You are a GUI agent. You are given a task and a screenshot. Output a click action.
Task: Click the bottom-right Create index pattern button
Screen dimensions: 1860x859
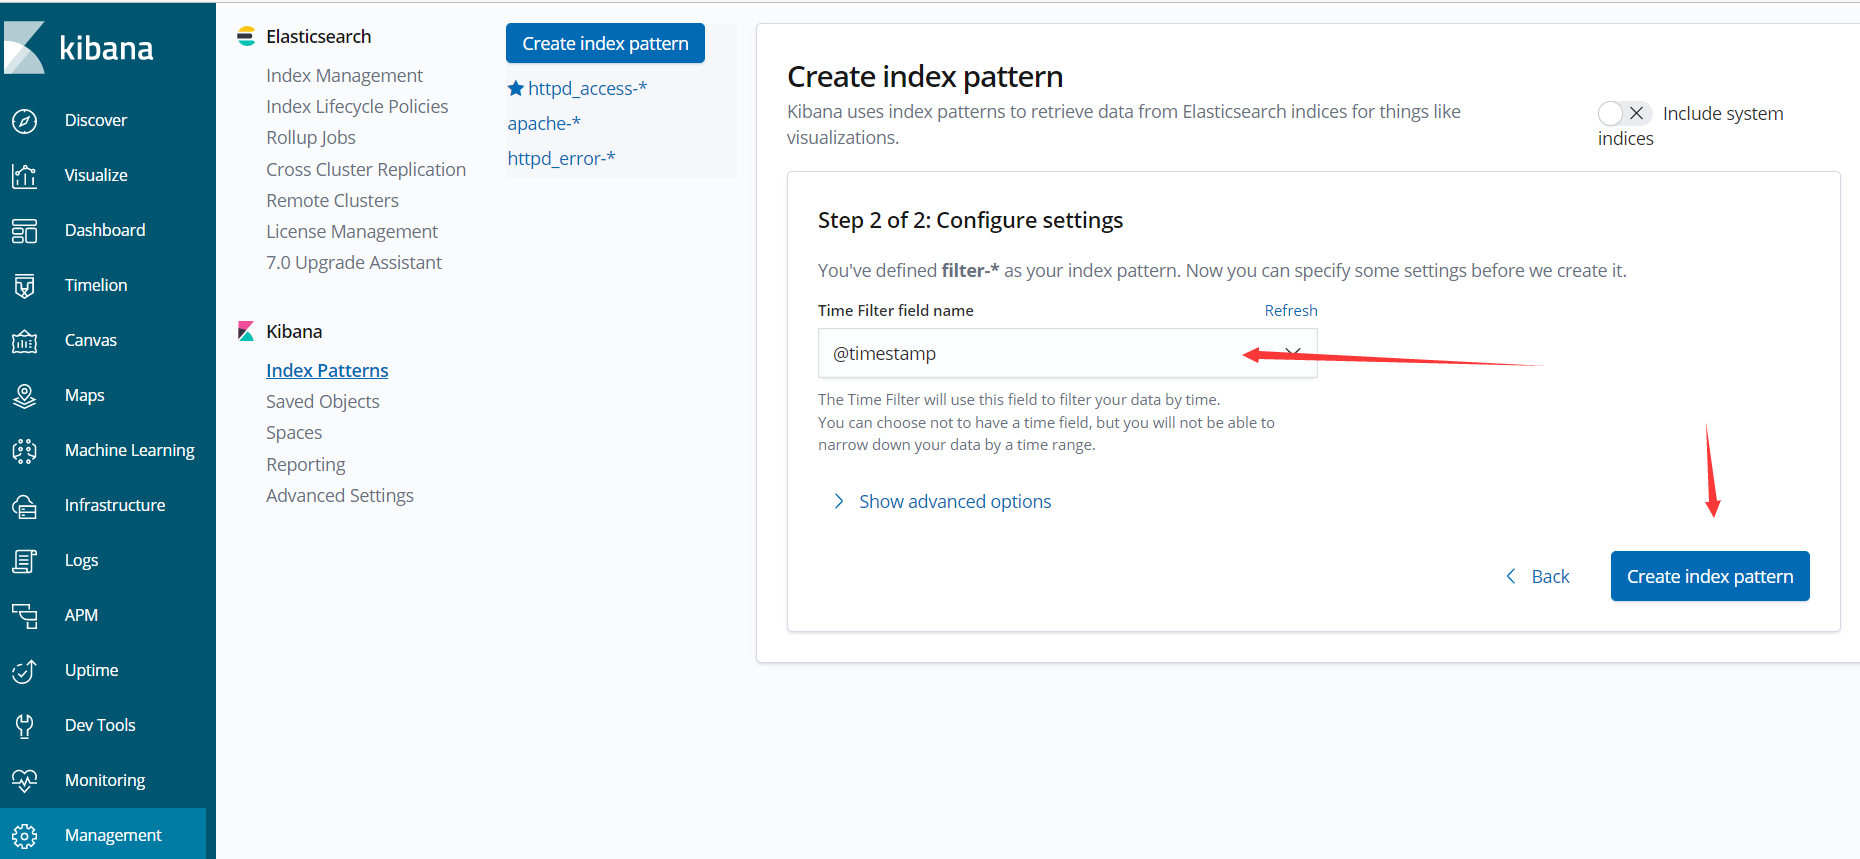[x=1710, y=576]
